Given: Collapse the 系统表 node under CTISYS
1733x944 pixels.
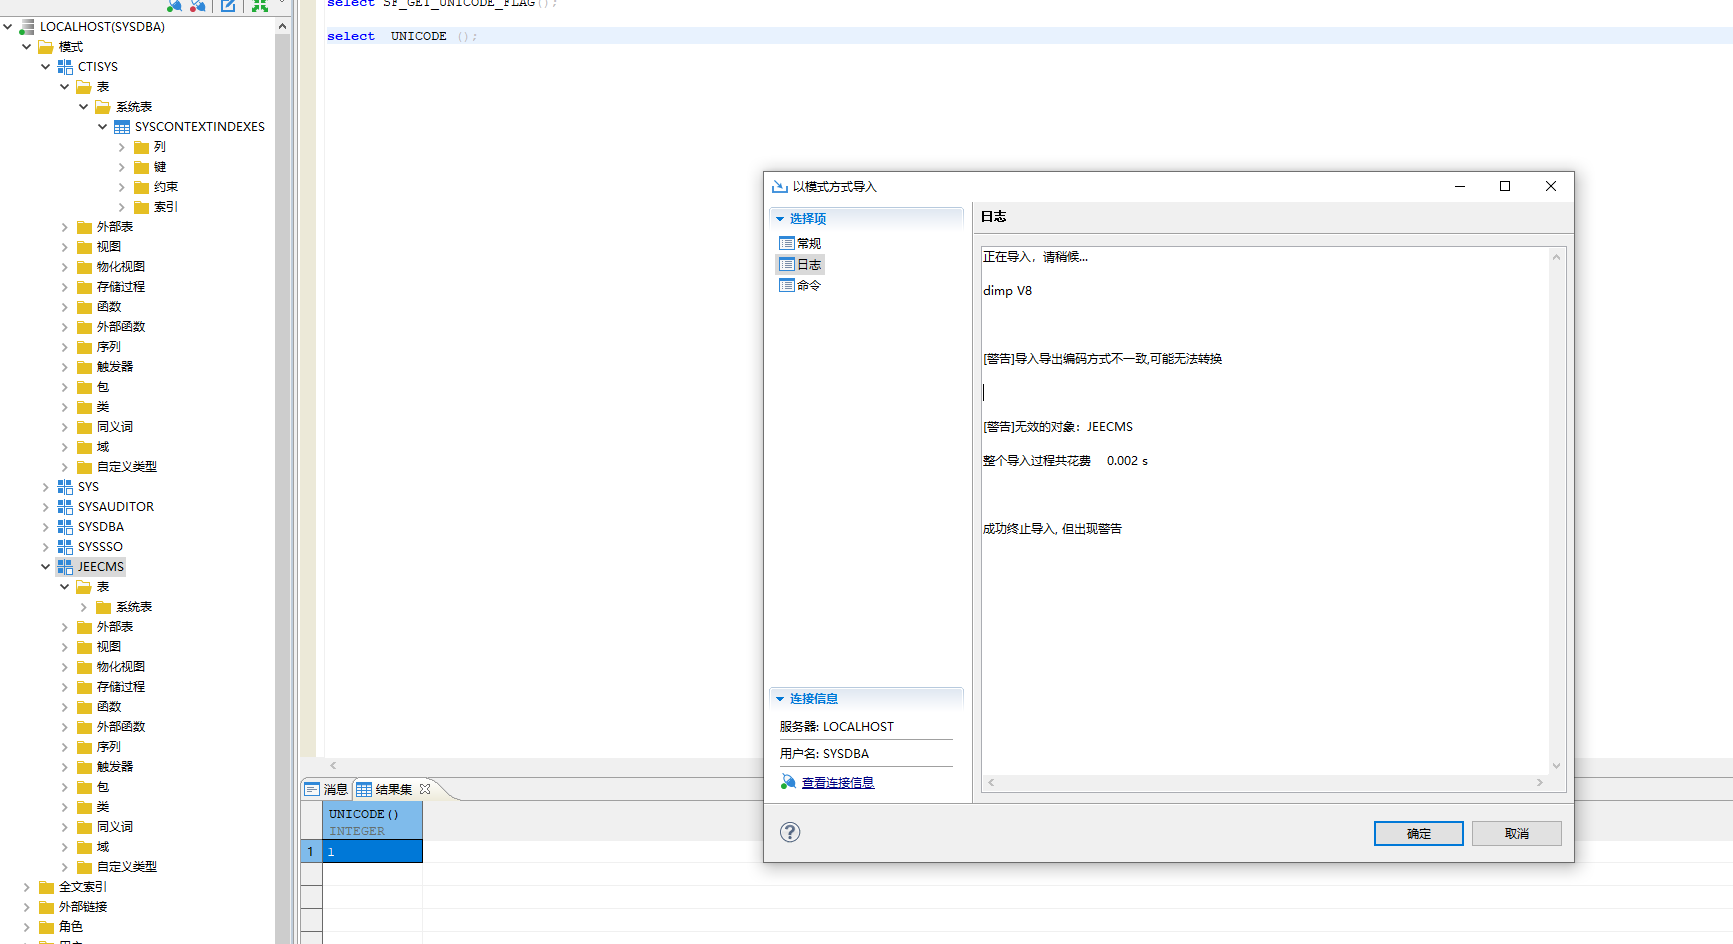Looking at the screenshot, I should 84,107.
